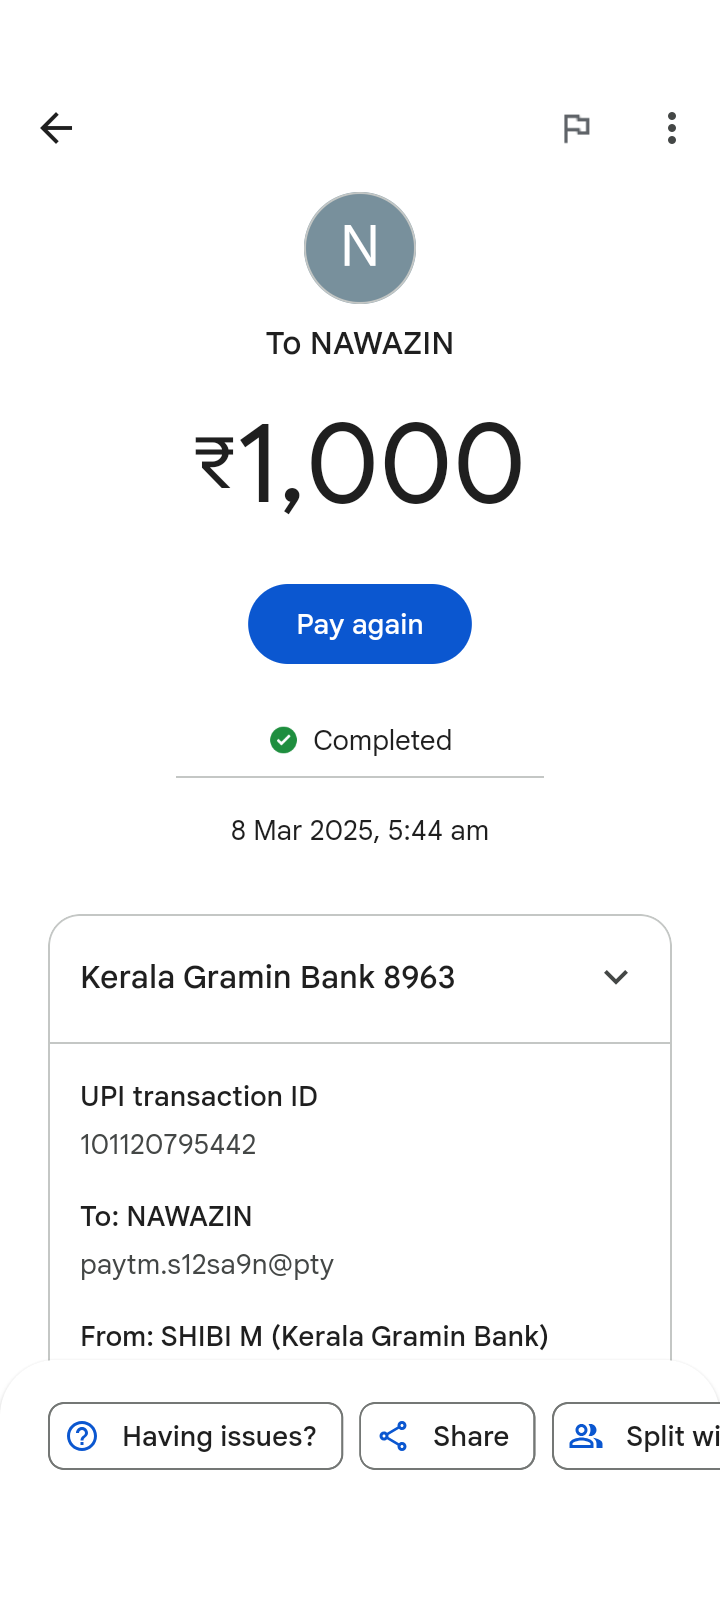Tap the ₹1,000 payment amount

point(360,464)
